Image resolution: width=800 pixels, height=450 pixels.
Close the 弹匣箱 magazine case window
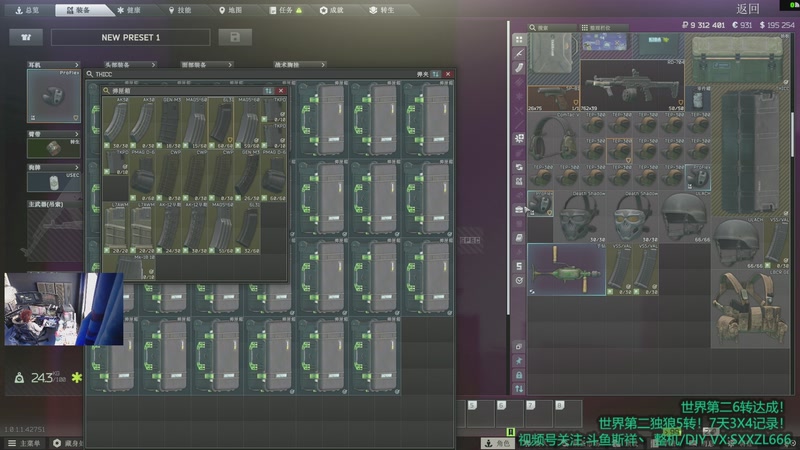(x=281, y=91)
